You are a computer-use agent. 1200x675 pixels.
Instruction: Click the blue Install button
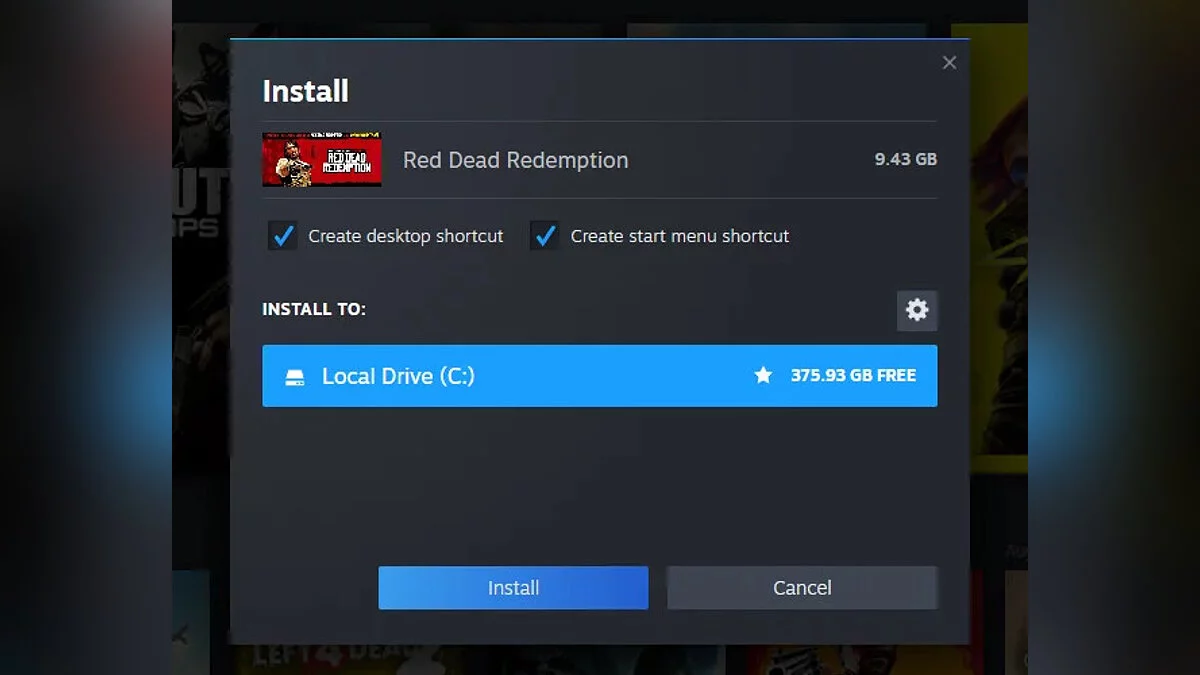(x=513, y=588)
